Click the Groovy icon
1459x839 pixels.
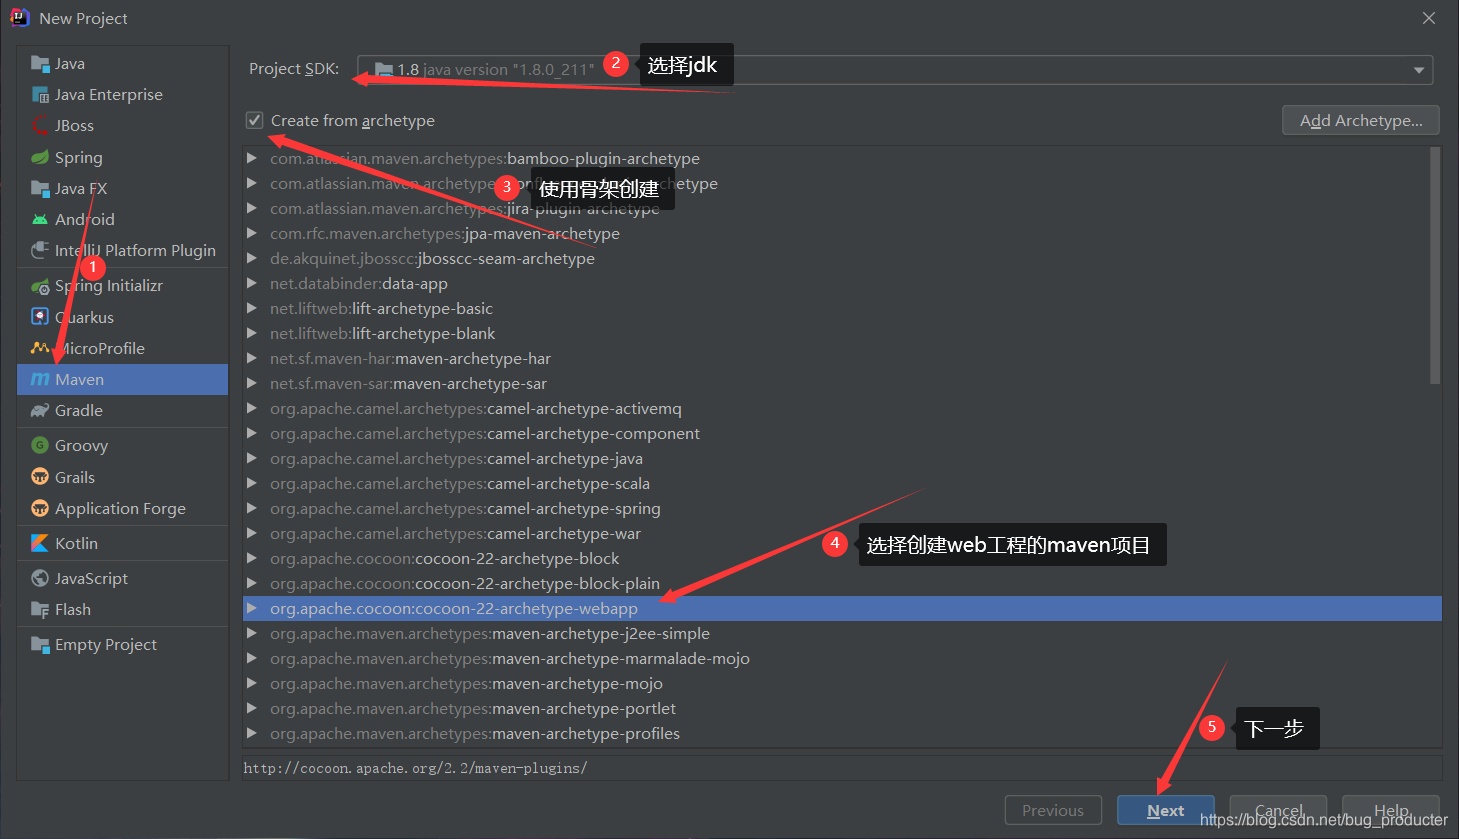[x=40, y=446]
